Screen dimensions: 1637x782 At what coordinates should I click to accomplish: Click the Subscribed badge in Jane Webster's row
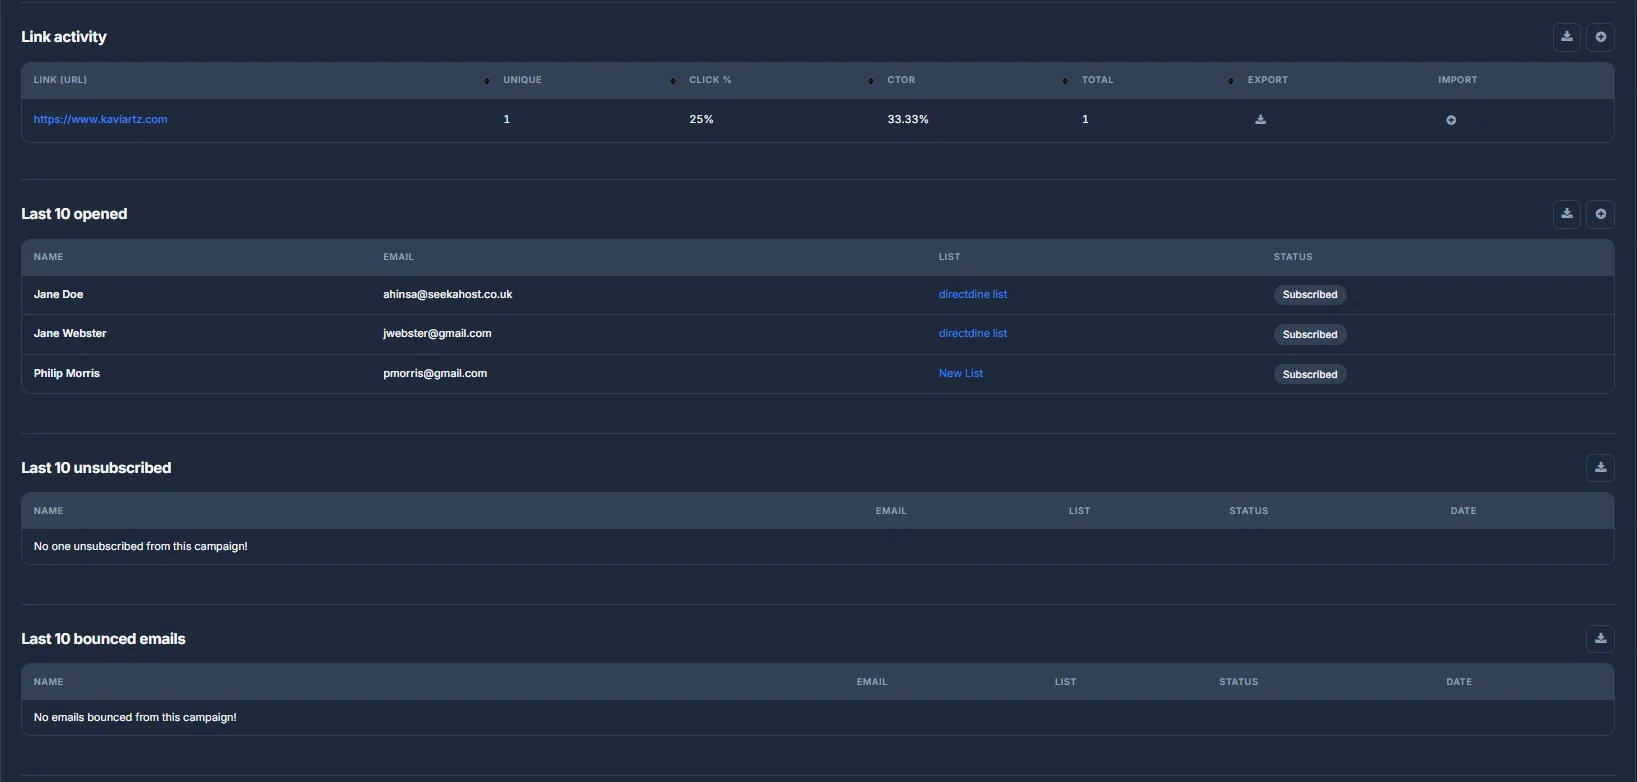pyautogui.click(x=1310, y=335)
